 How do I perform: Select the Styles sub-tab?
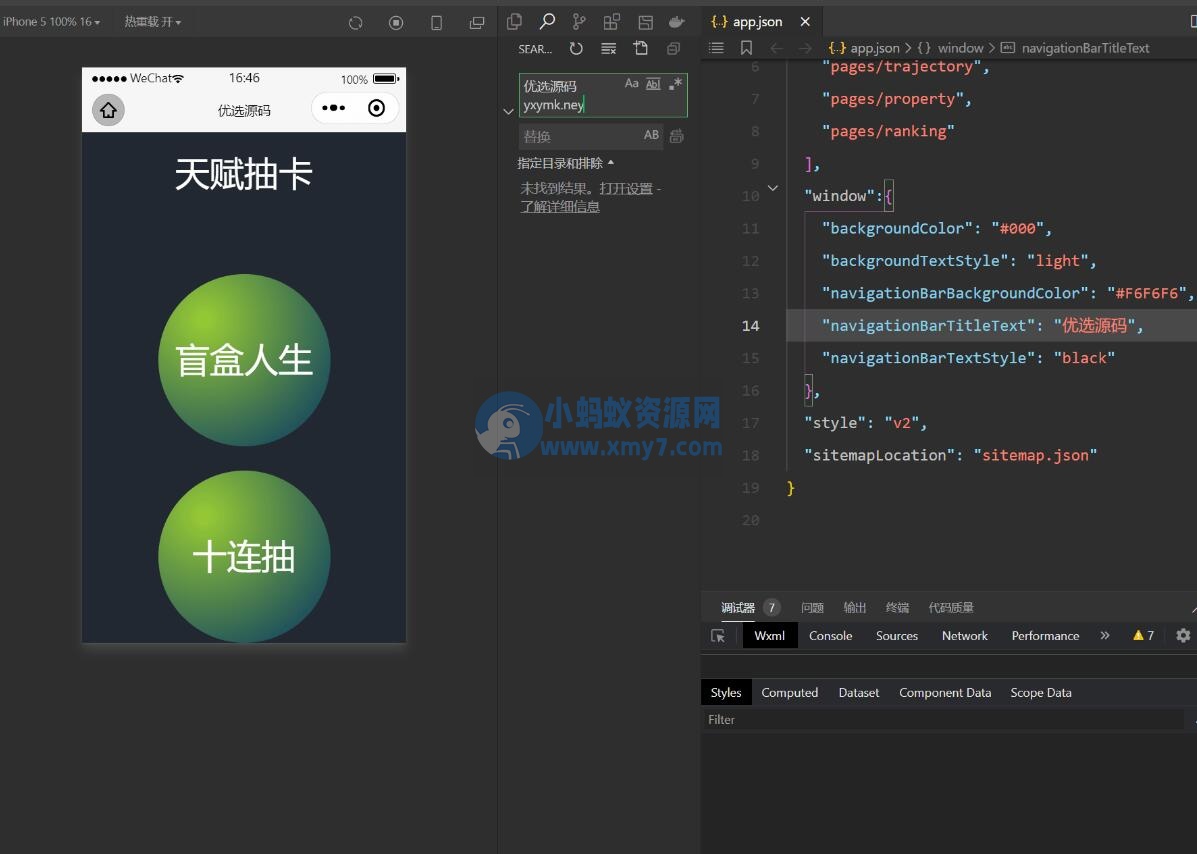coord(726,693)
